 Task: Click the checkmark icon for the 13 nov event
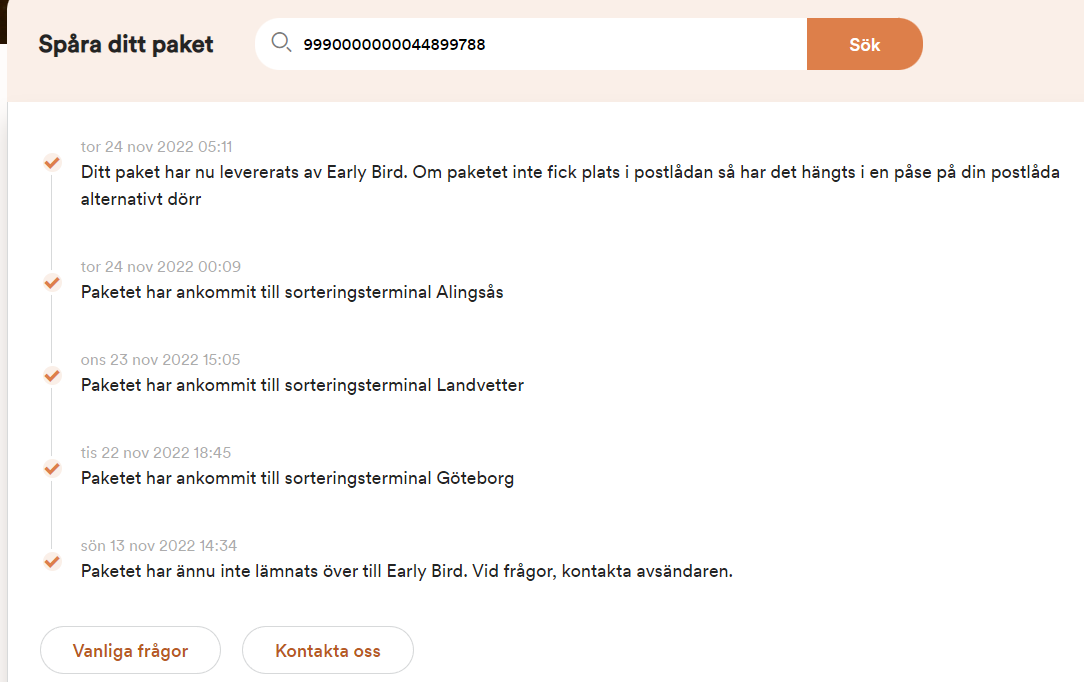pyautogui.click(x=52, y=561)
